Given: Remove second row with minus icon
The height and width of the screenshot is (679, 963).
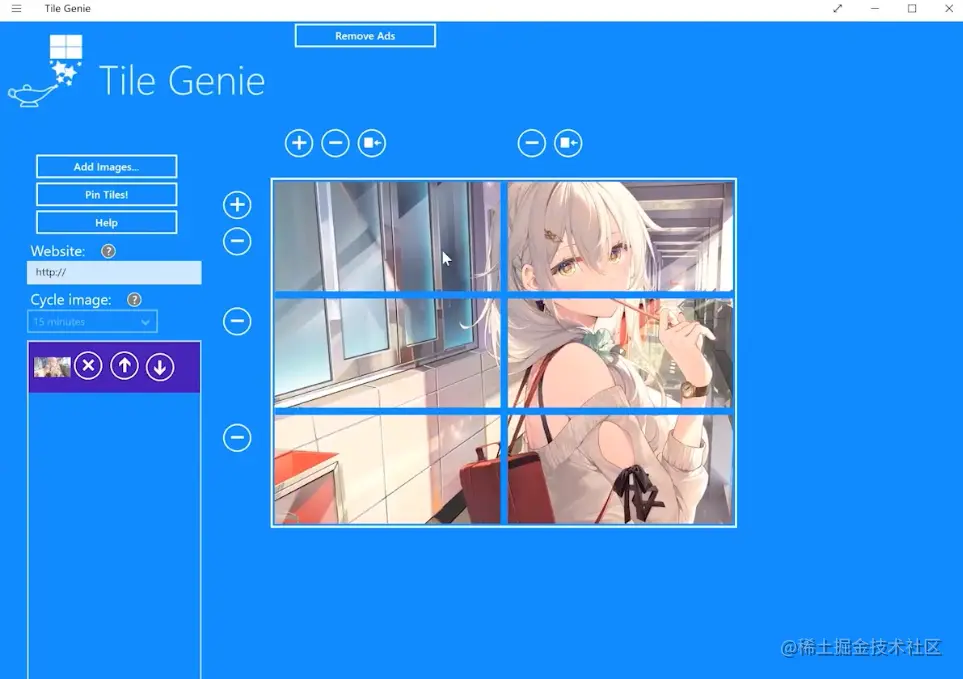Looking at the screenshot, I should (x=237, y=321).
